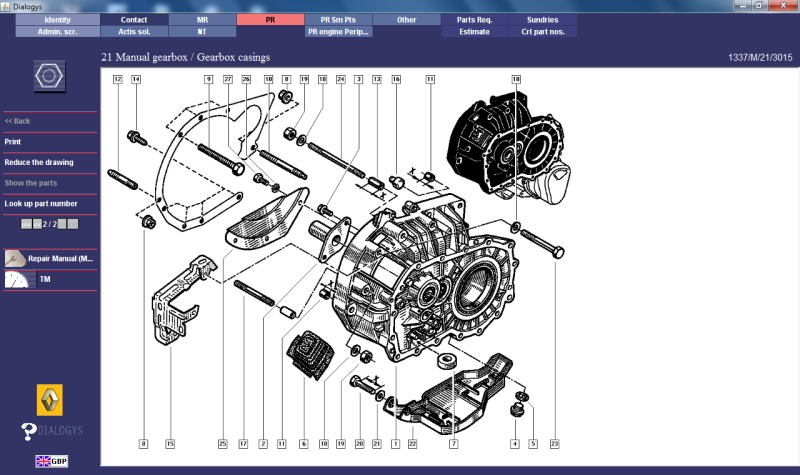
Task: Go back using the << Back link
Action: point(17,121)
